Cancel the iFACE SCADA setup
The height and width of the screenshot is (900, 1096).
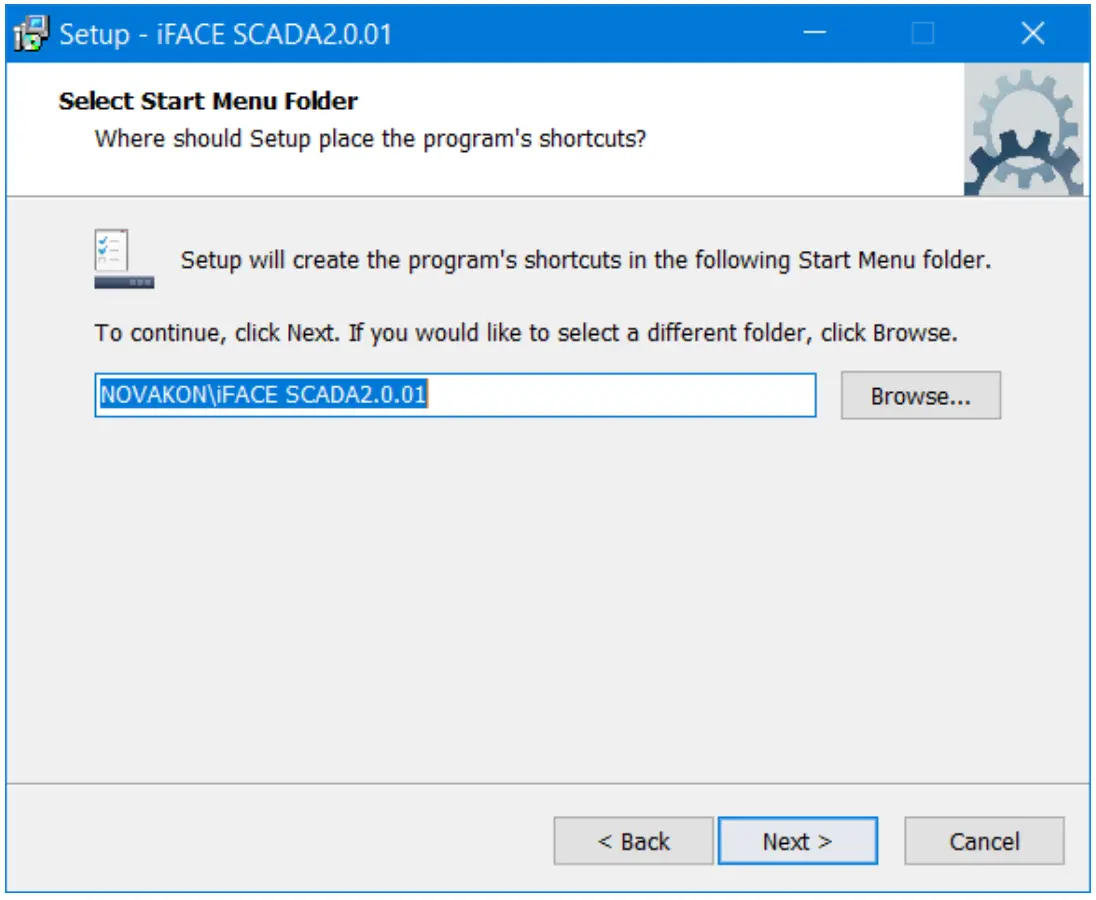(x=984, y=841)
